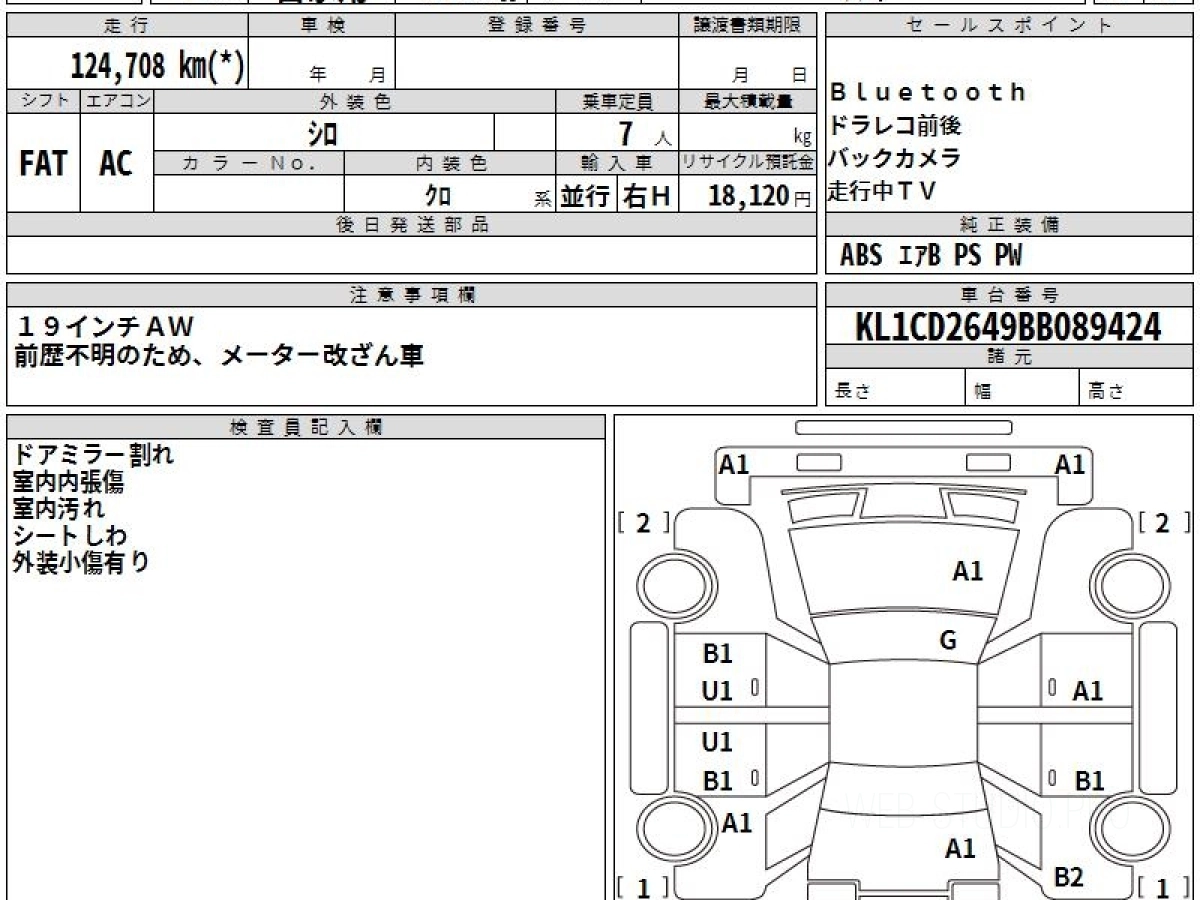Click the 右H steering value

(648, 196)
